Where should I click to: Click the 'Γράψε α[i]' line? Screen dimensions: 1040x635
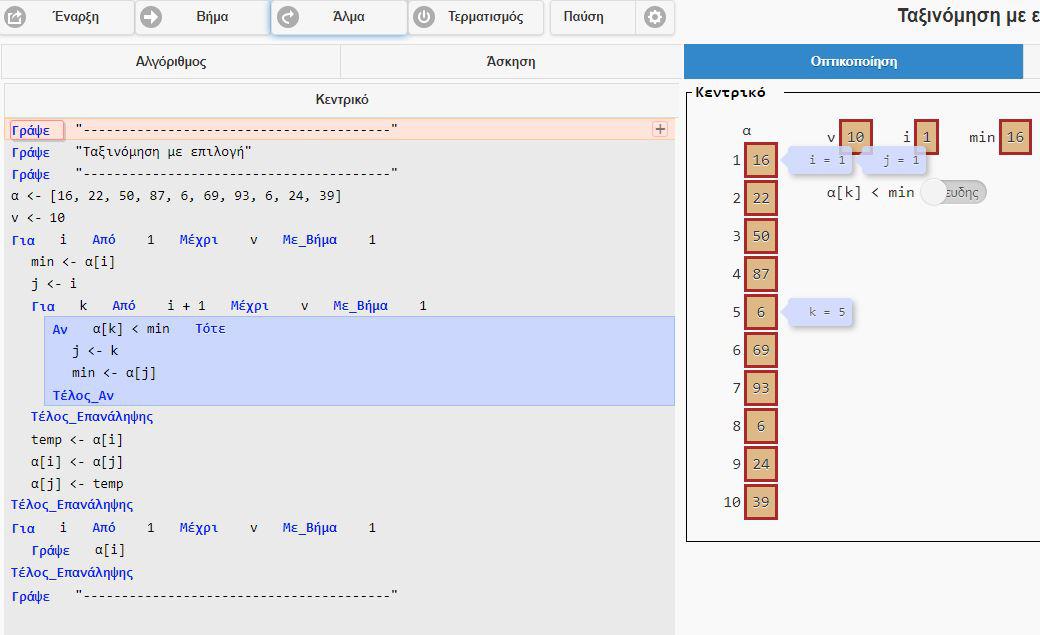78,550
